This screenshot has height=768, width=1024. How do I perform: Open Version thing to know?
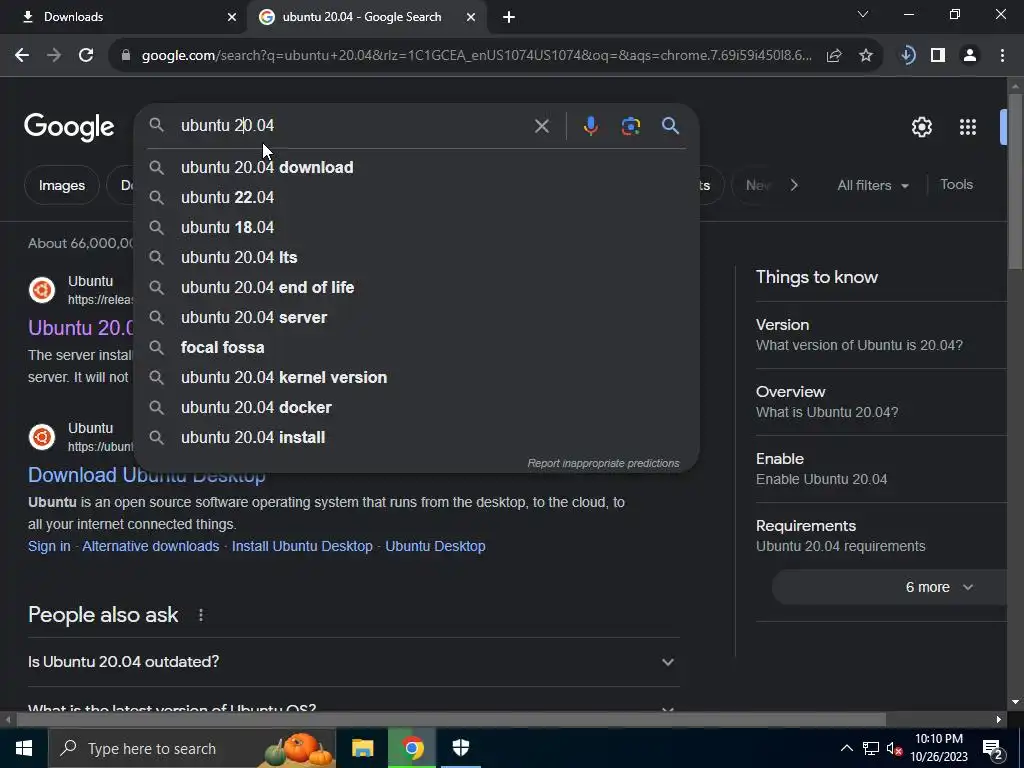click(x=881, y=335)
